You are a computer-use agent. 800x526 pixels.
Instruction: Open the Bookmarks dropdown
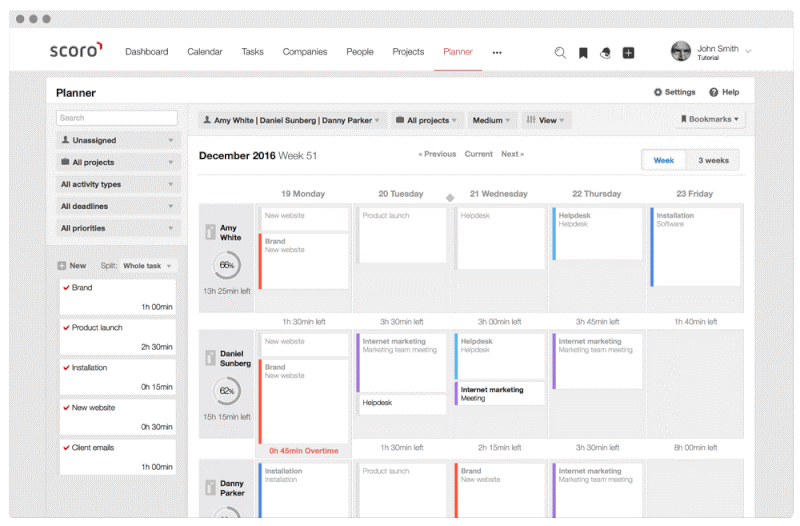(x=710, y=119)
